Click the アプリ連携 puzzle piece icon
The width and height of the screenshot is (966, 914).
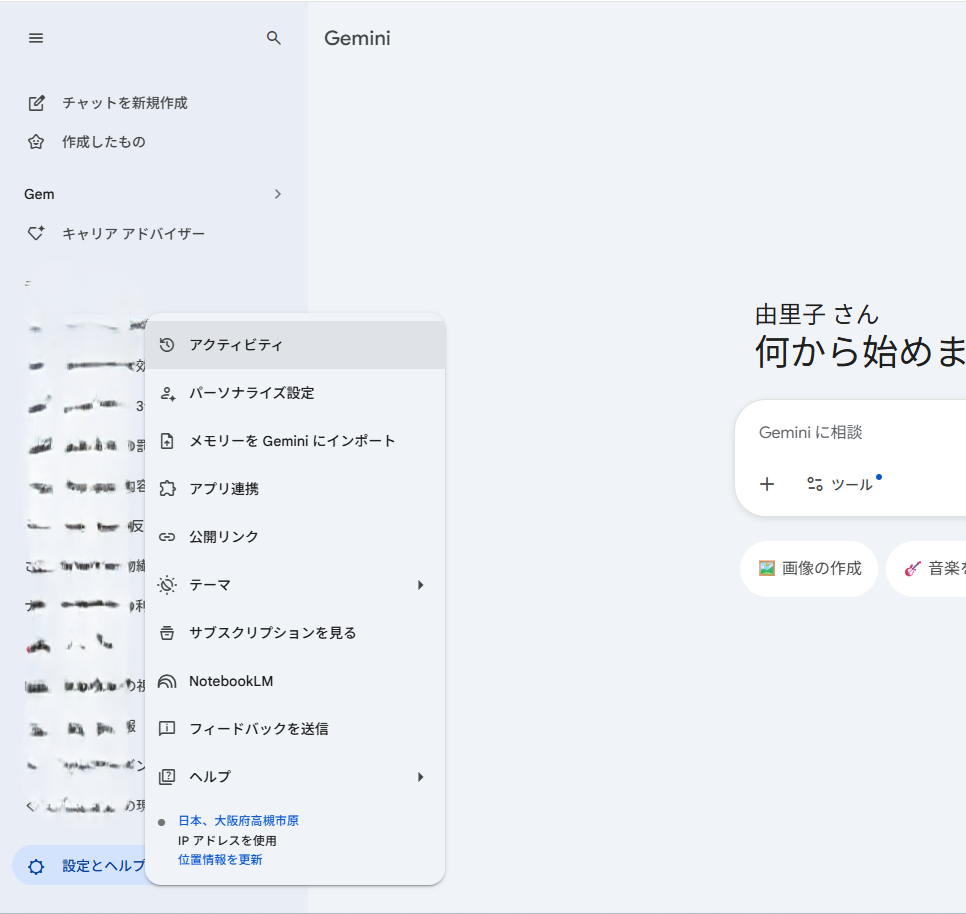point(168,489)
